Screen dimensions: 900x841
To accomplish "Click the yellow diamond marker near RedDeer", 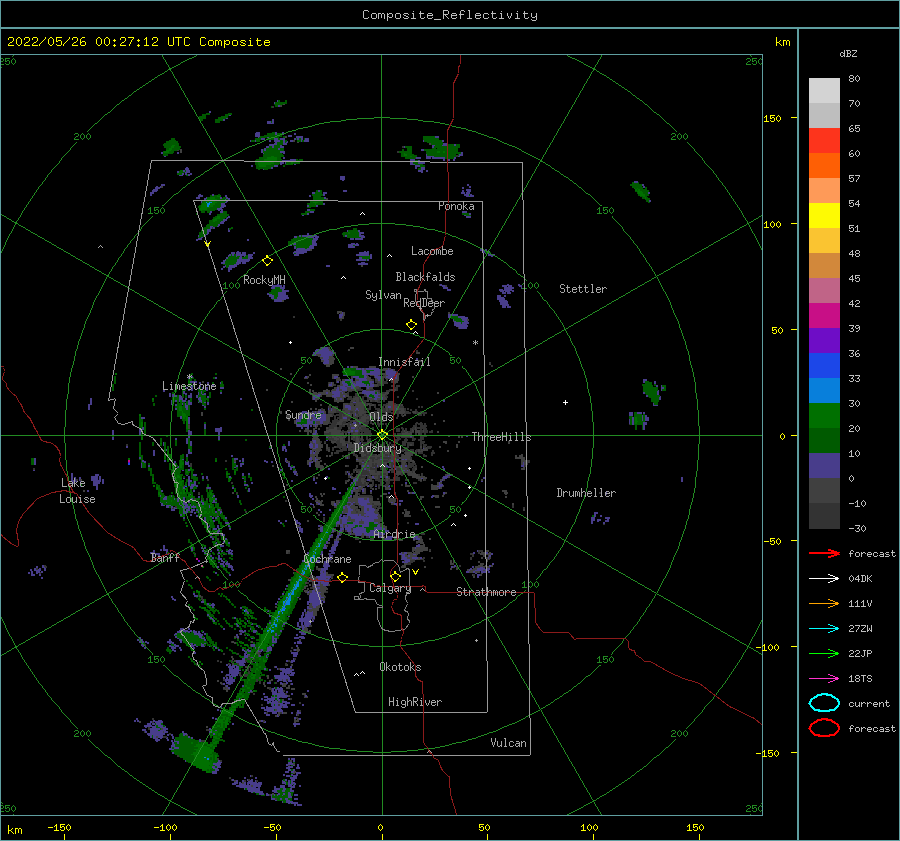I will click(x=411, y=324).
